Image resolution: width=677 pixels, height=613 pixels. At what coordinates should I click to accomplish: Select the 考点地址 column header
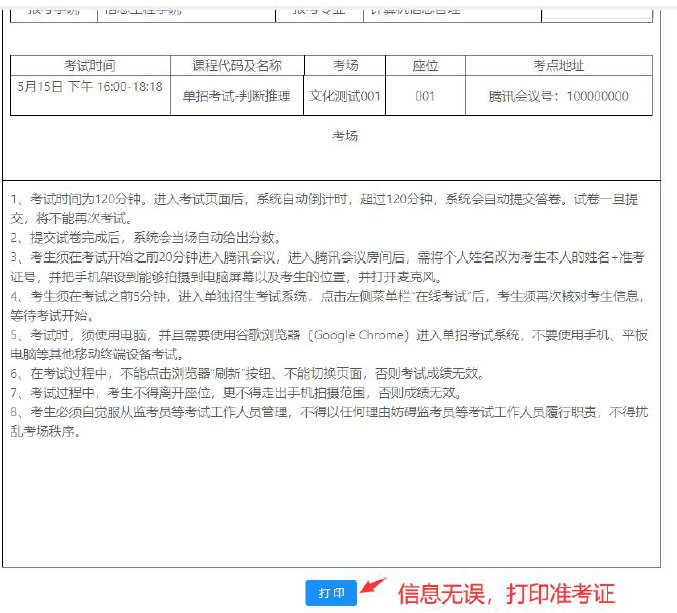[558, 66]
